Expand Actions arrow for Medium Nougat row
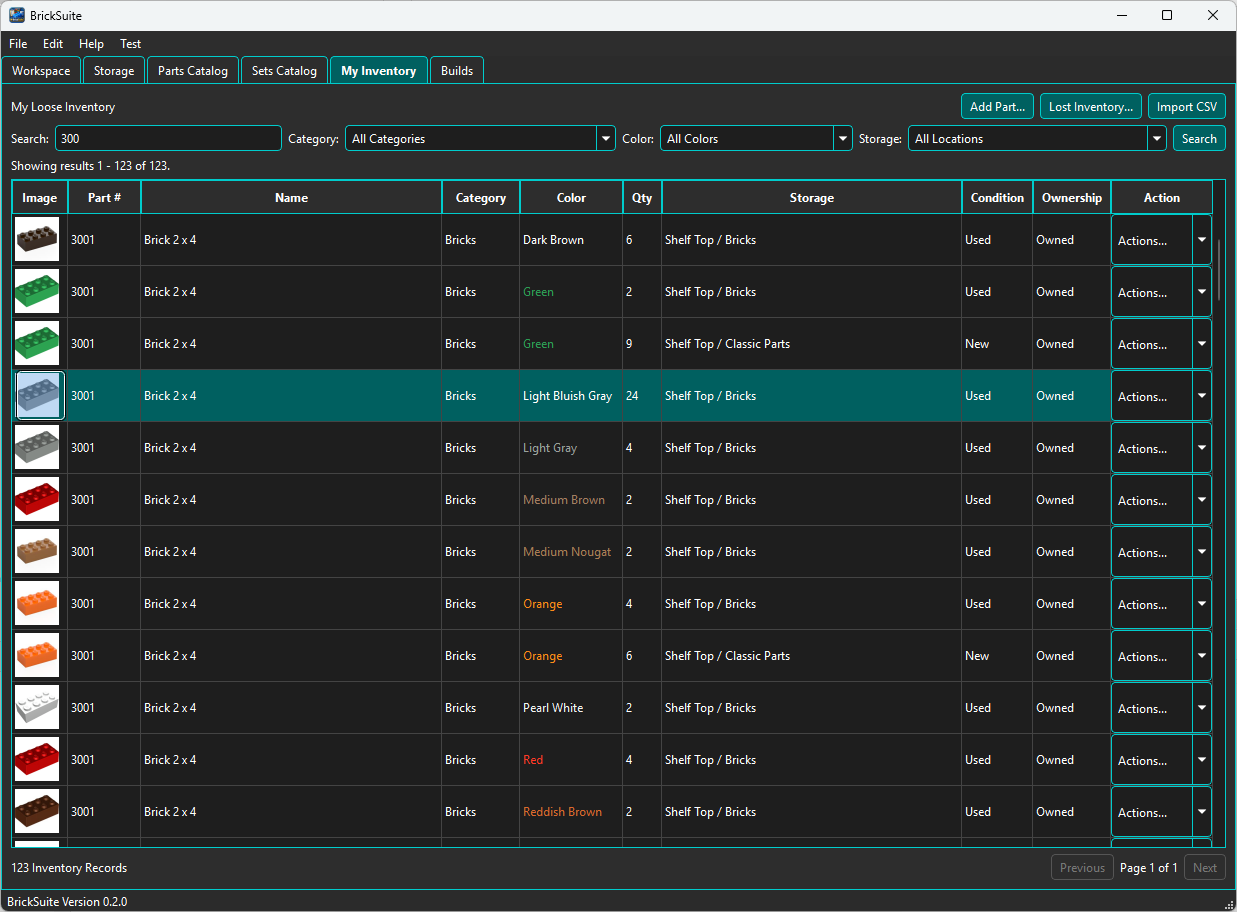 tap(1202, 552)
